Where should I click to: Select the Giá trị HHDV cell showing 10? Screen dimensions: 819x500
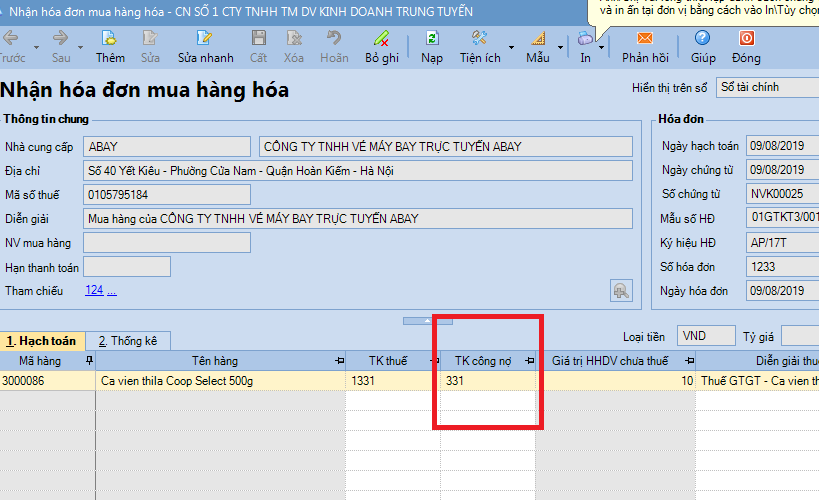[616, 381]
